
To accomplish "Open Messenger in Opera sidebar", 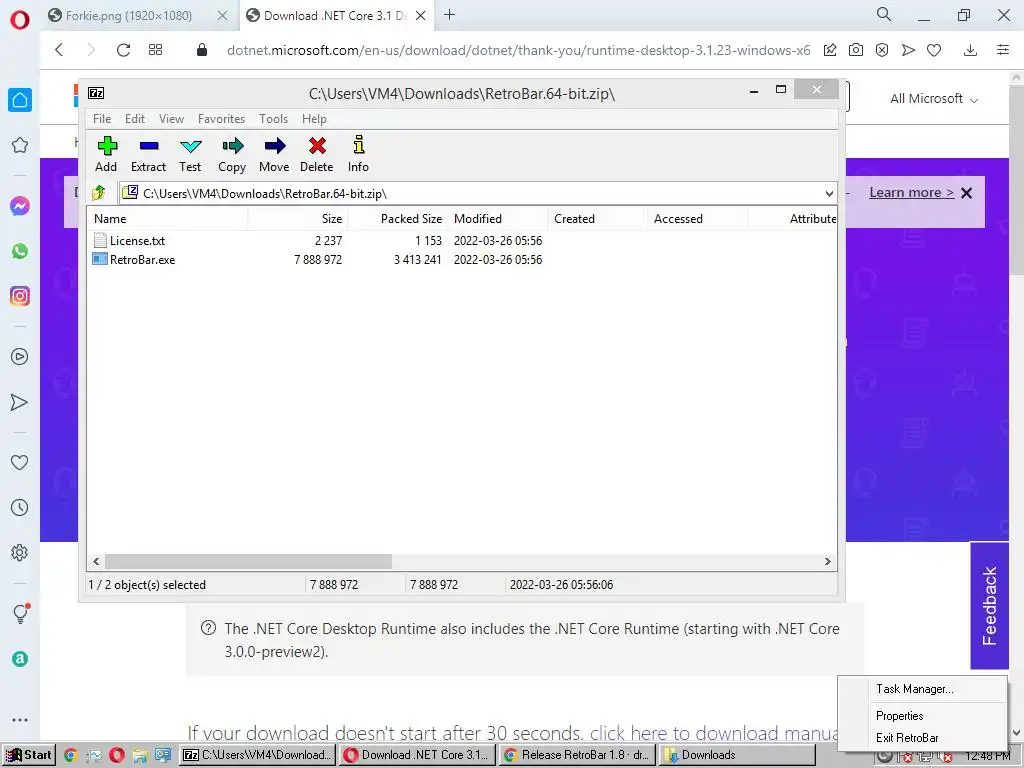I will pyautogui.click(x=20, y=206).
